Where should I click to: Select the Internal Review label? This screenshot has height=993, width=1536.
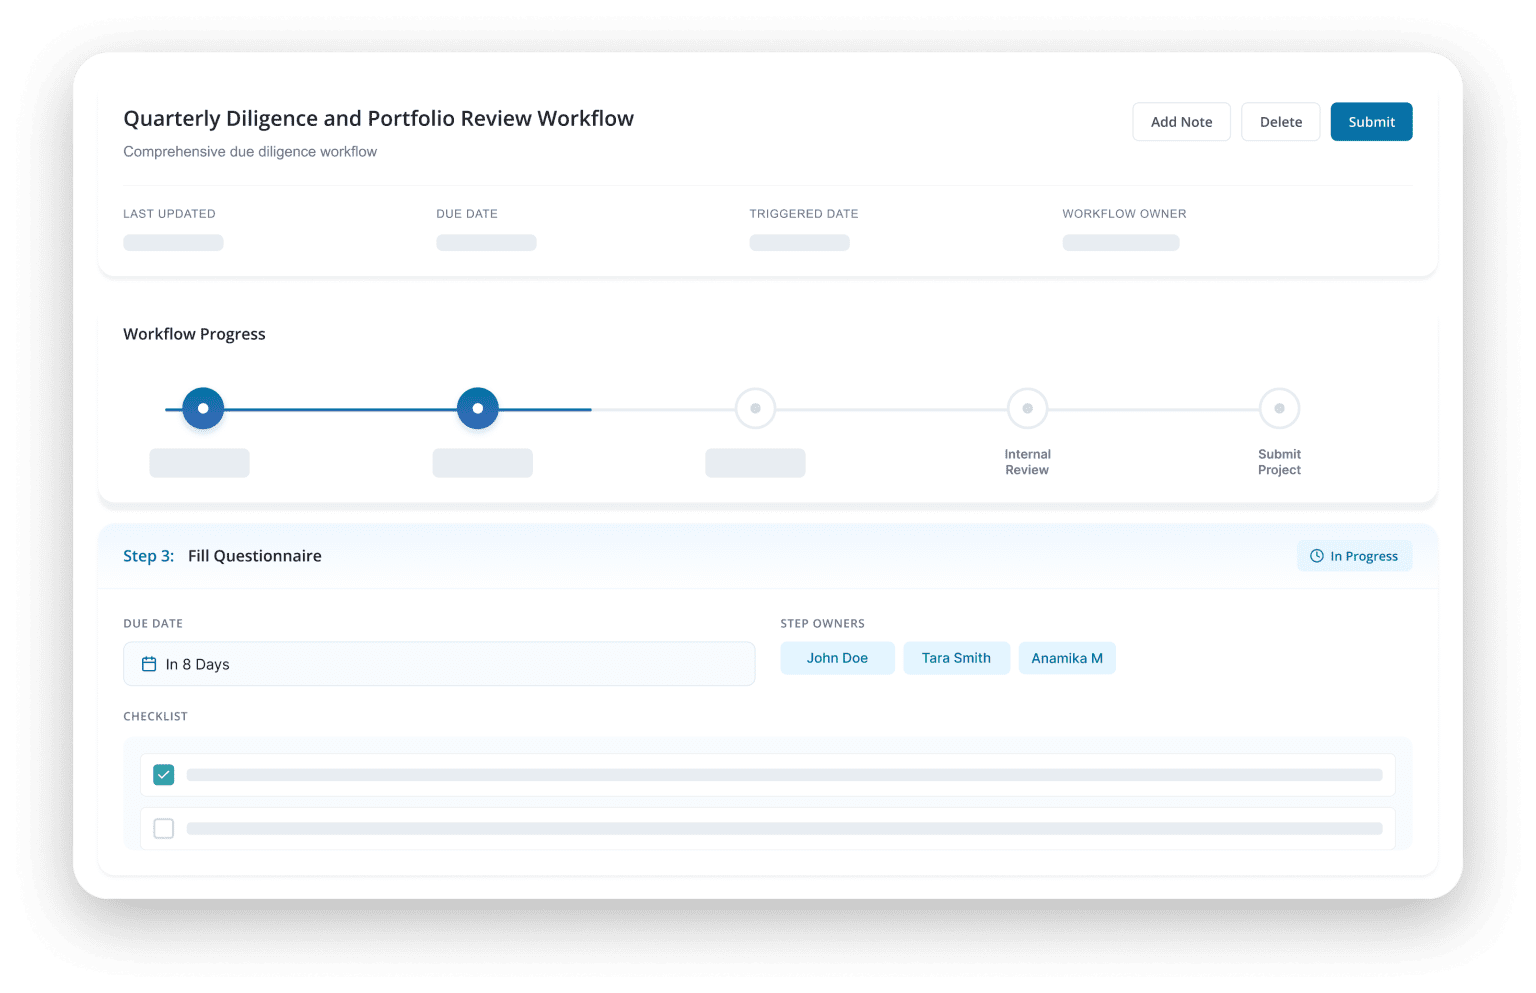coord(1027,461)
